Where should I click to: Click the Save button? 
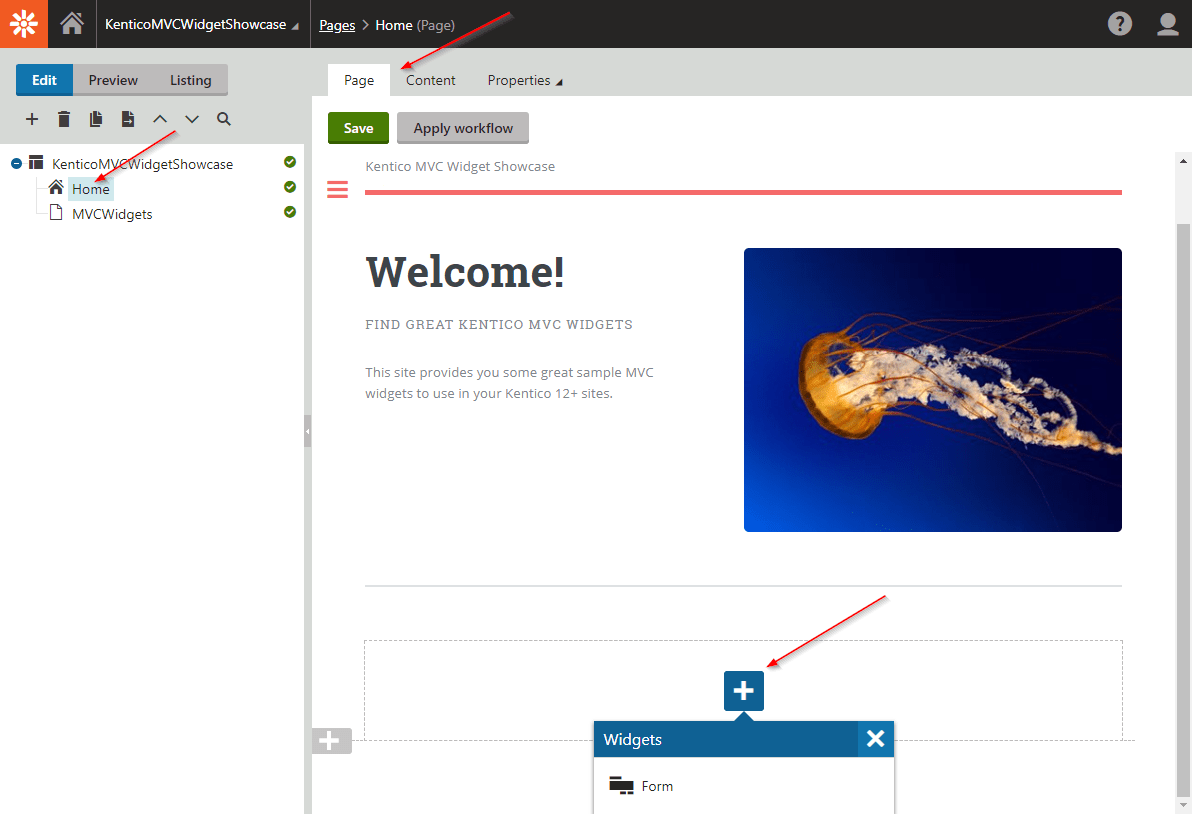pyautogui.click(x=358, y=128)
